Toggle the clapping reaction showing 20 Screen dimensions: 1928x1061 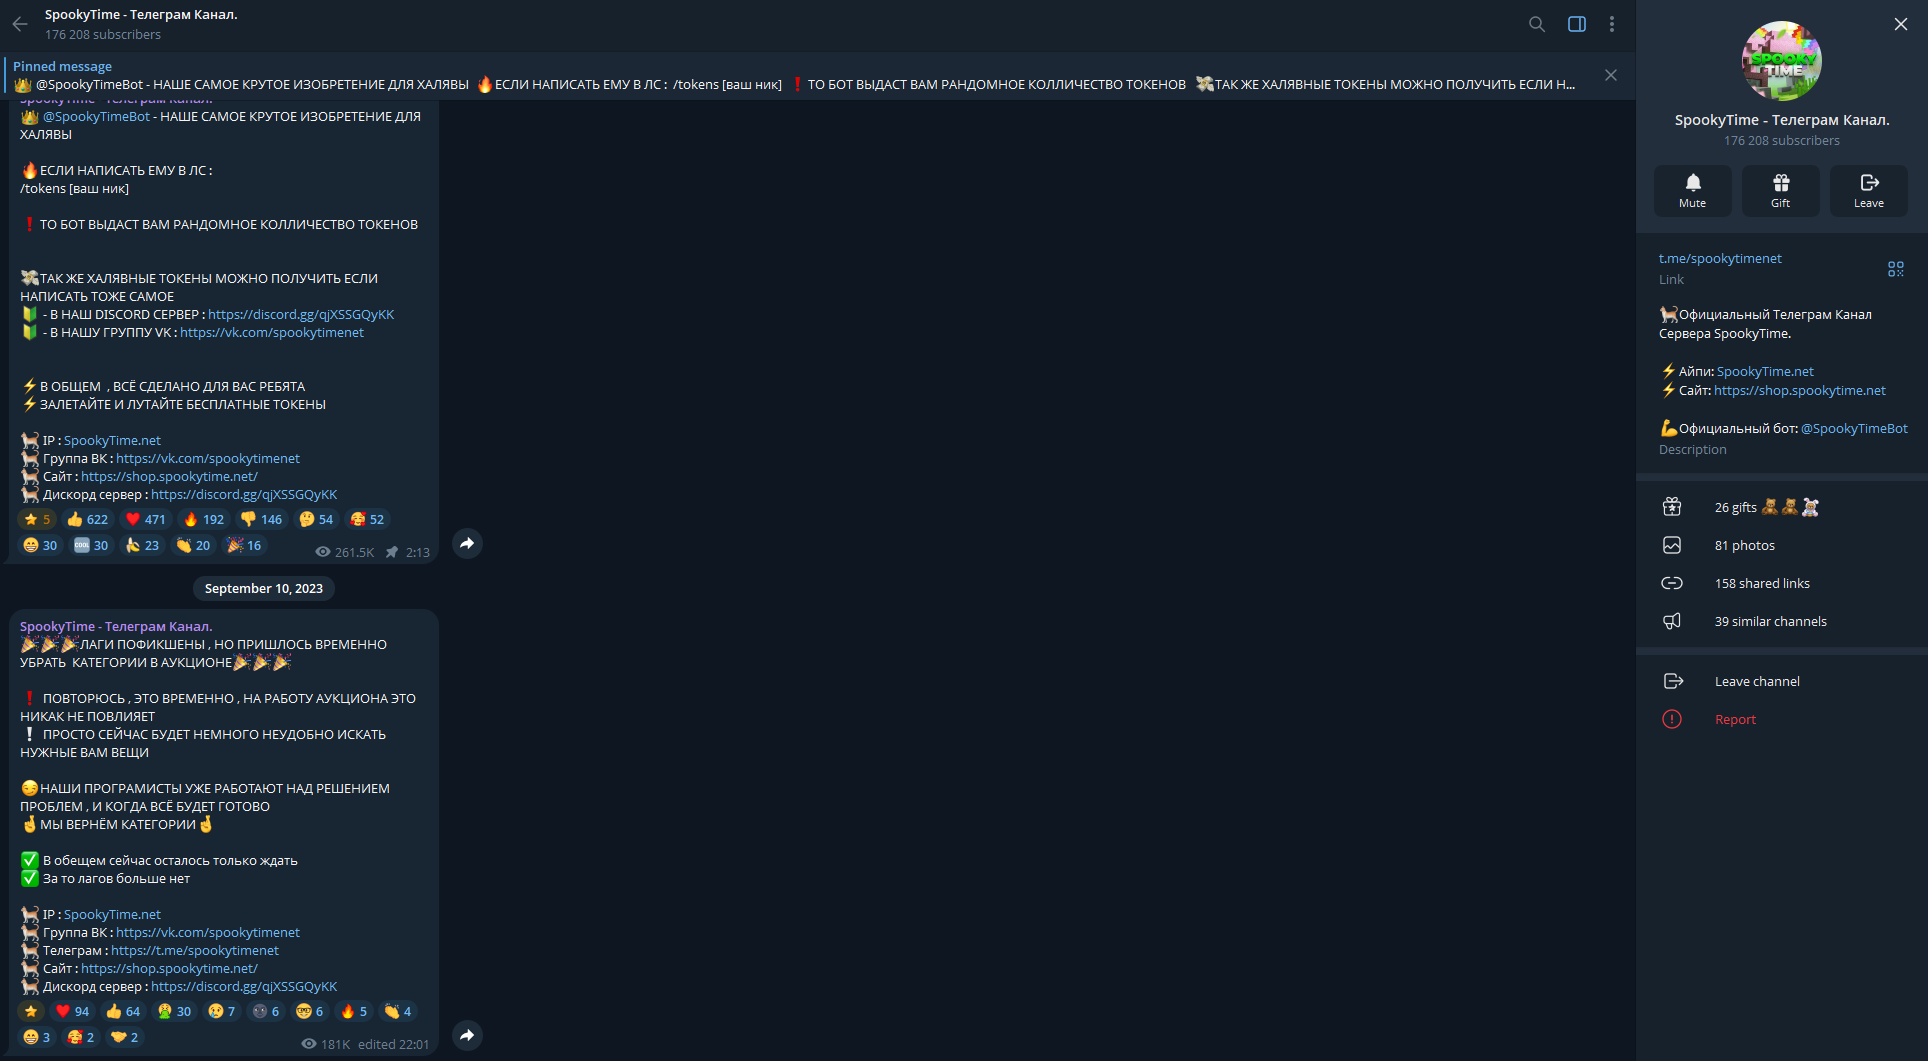(193, 545)
